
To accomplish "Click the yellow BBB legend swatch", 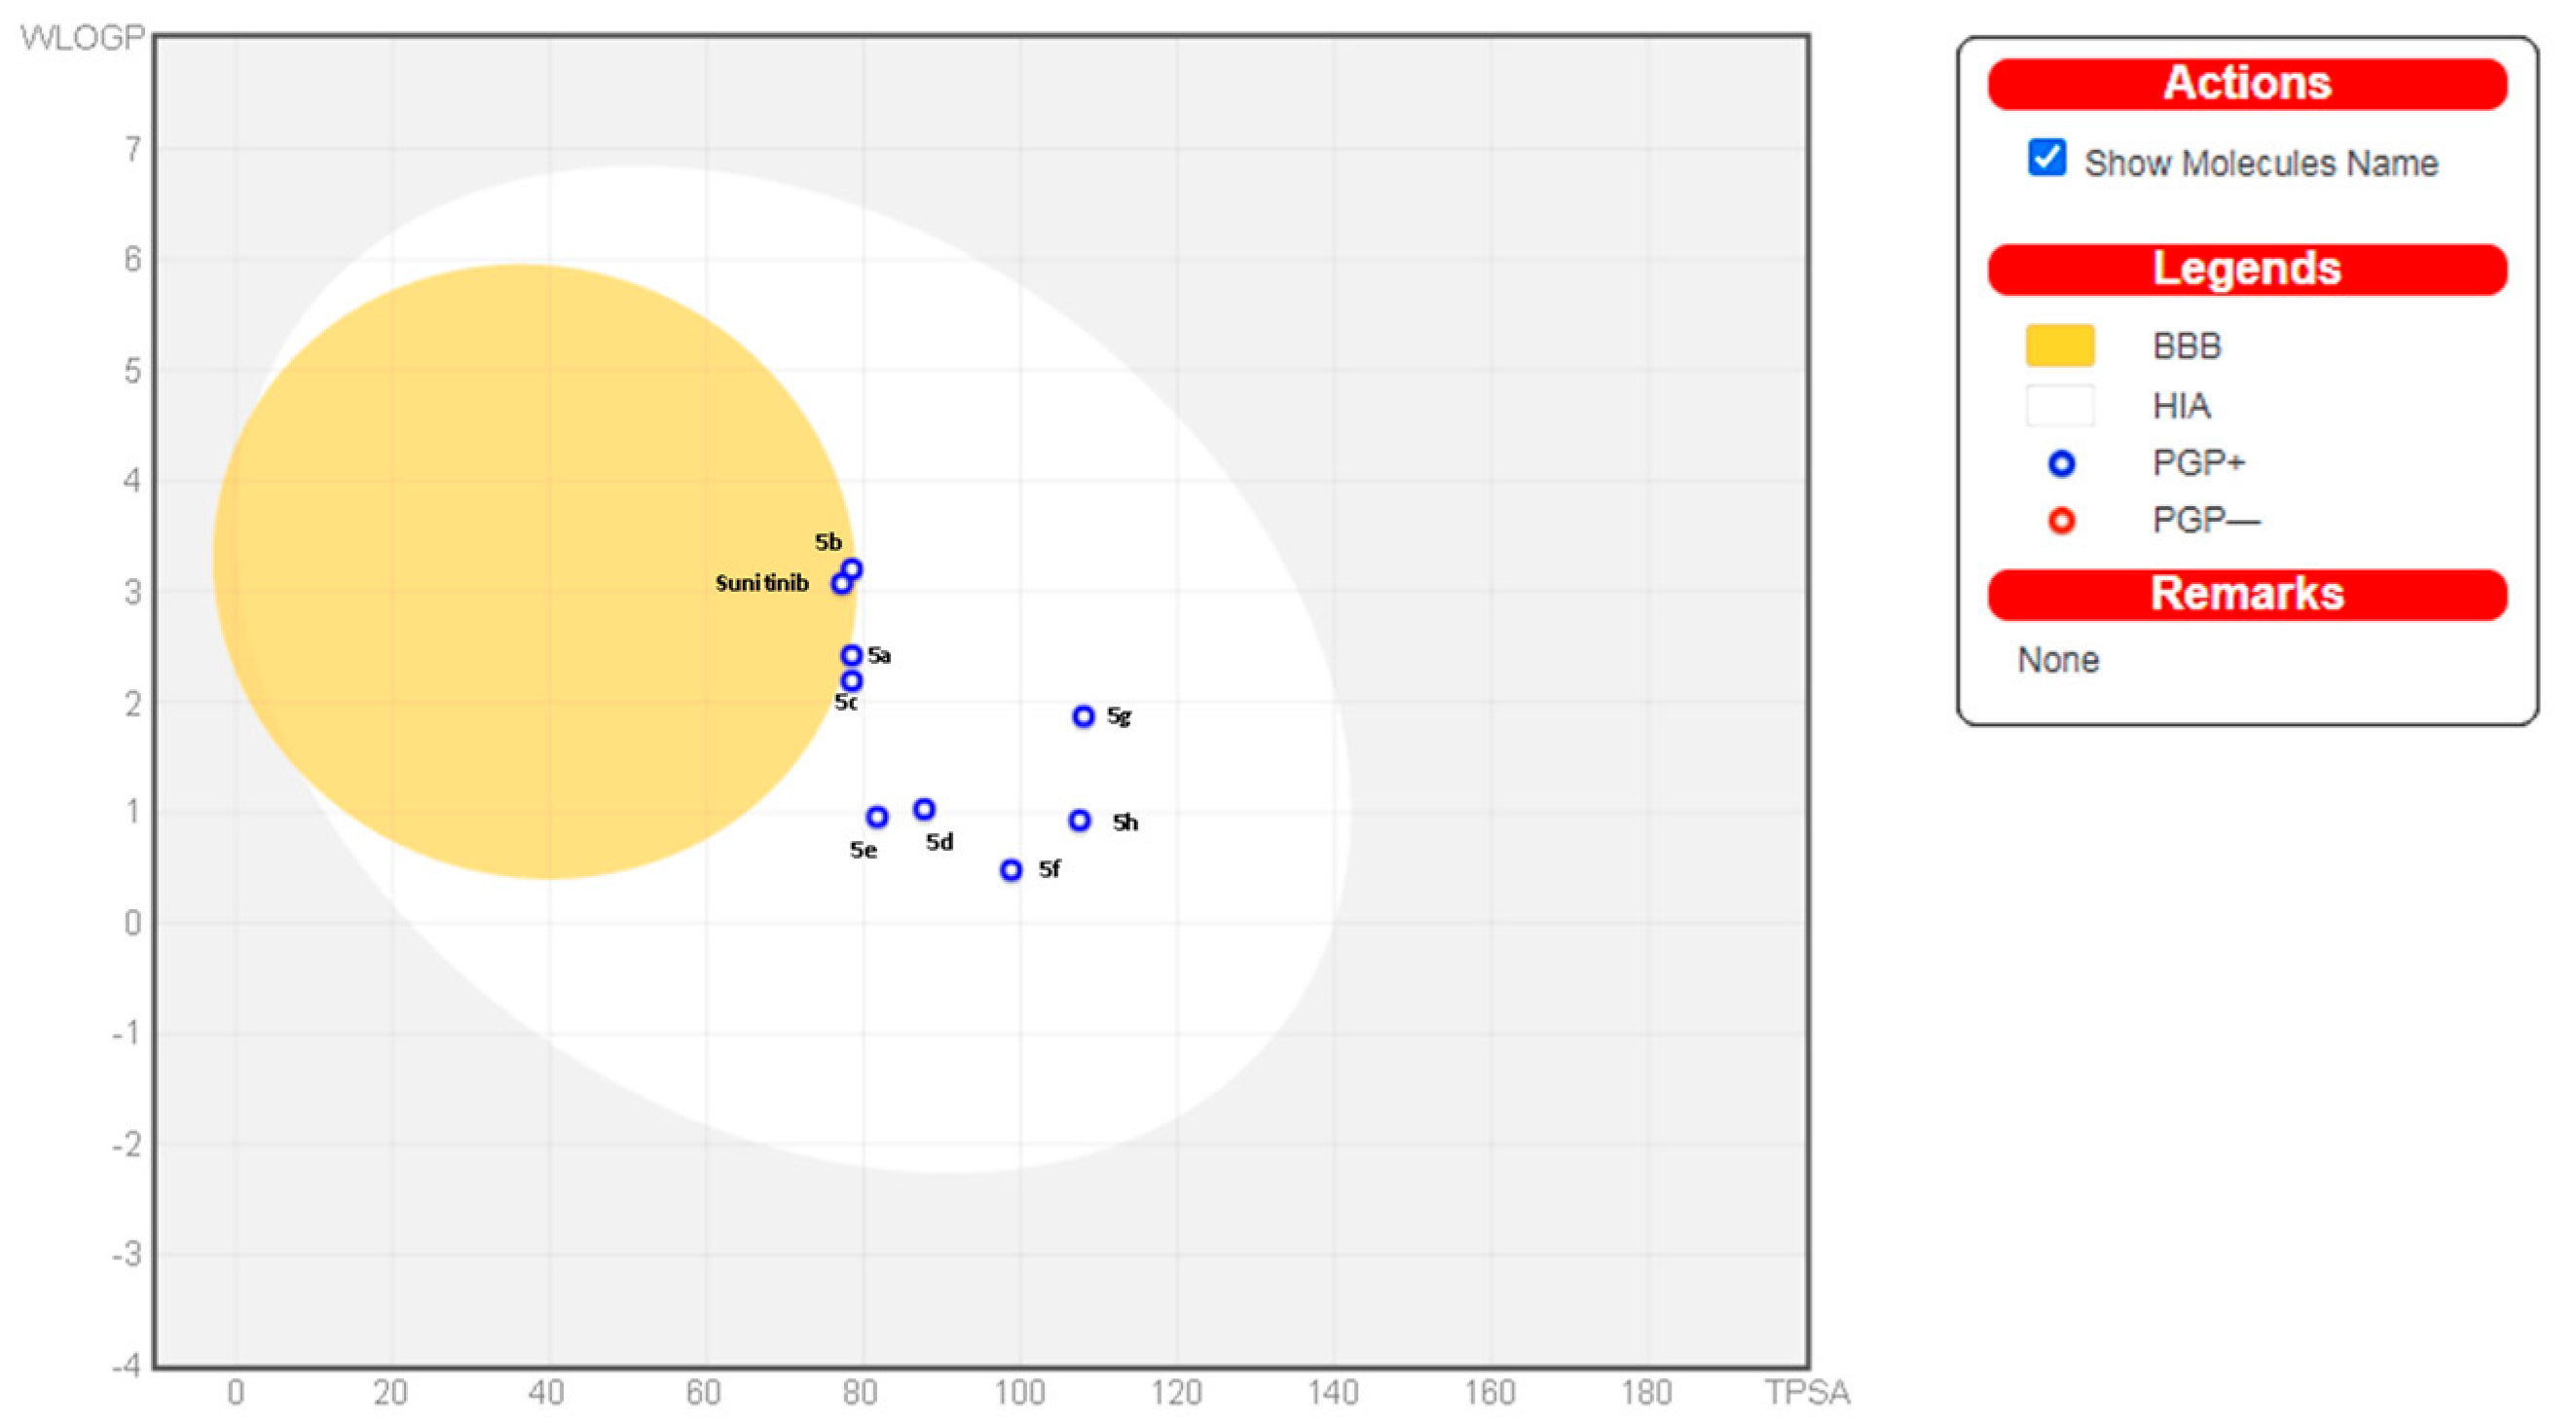I will [x=2059, y=346].
